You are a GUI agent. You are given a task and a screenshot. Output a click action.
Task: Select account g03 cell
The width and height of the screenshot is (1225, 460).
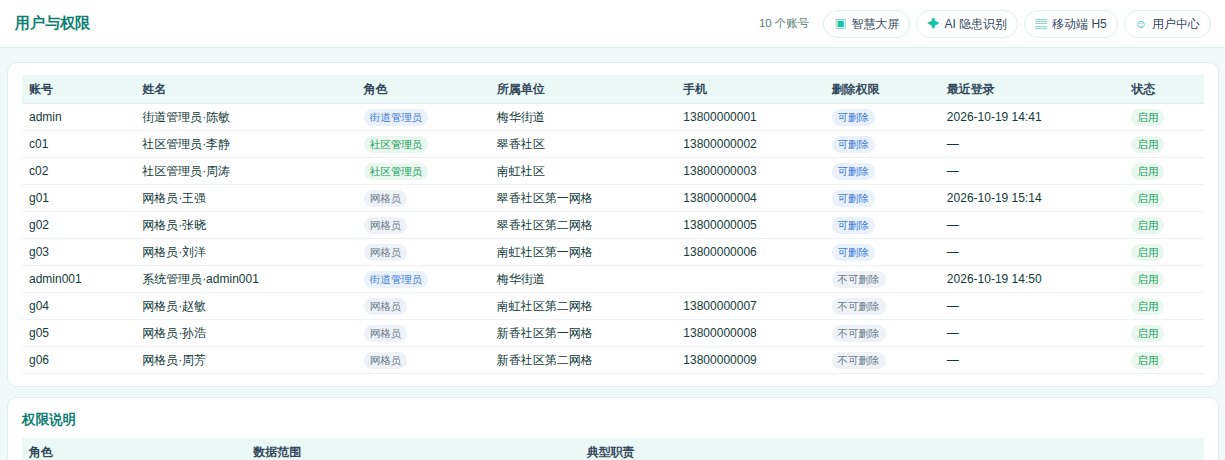[x=39, y=252]
